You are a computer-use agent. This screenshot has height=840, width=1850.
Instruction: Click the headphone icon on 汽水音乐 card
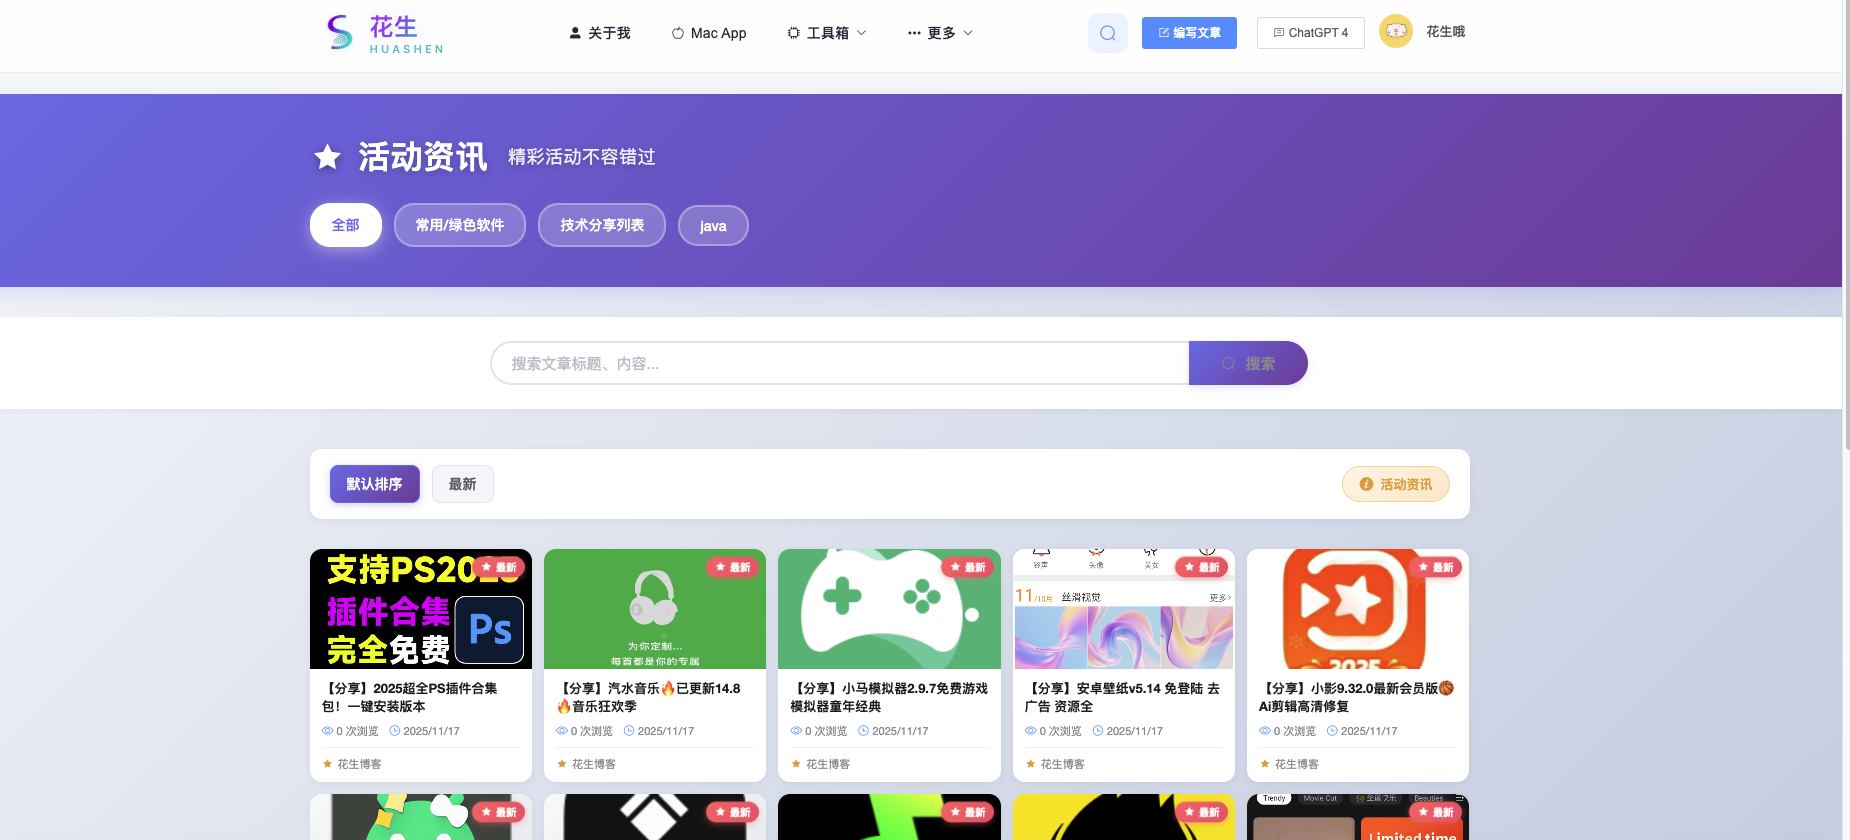click(x=654, y=598)
